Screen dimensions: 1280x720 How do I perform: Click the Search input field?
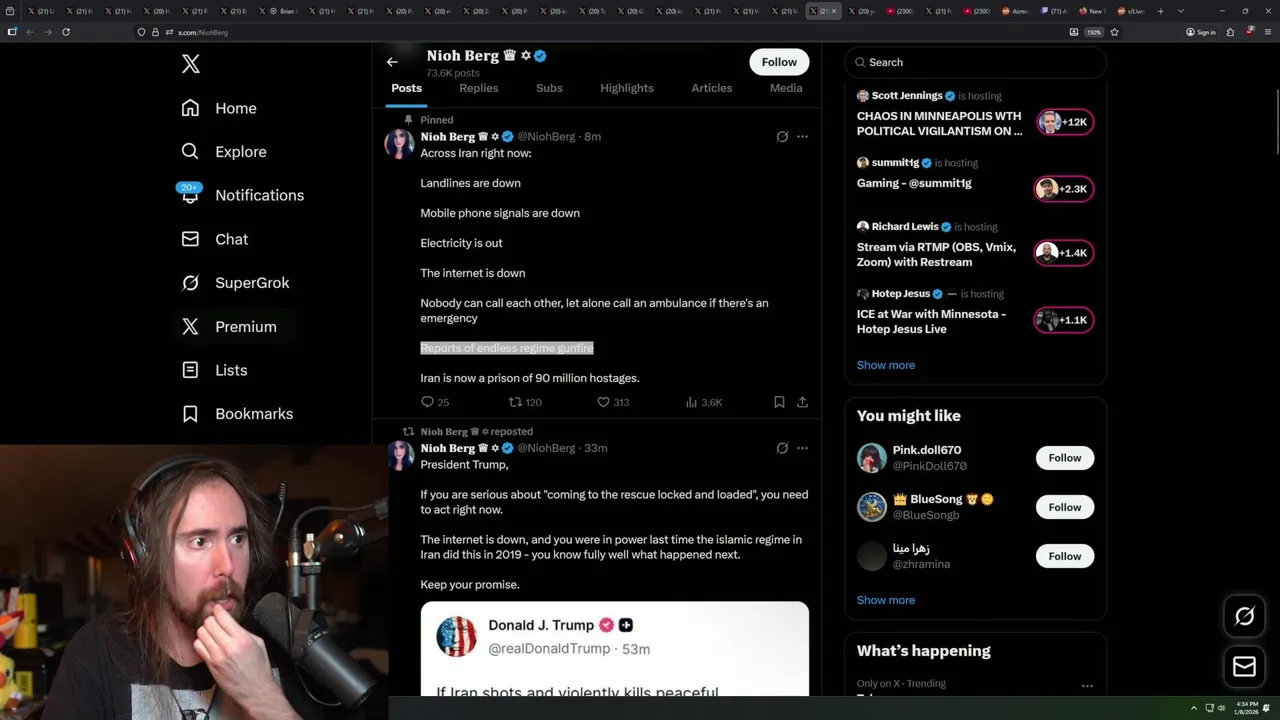click(976, 62)
